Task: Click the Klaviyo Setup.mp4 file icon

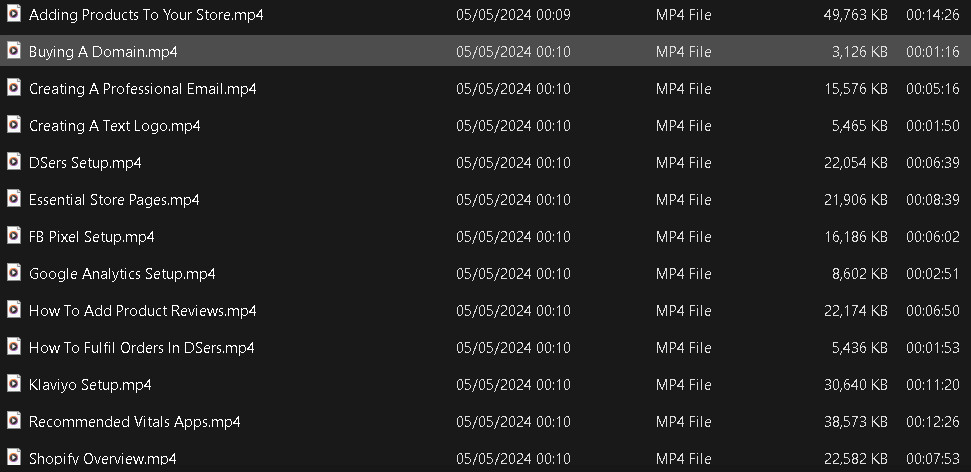Action: pyautogui.click(x=14, y=384)
